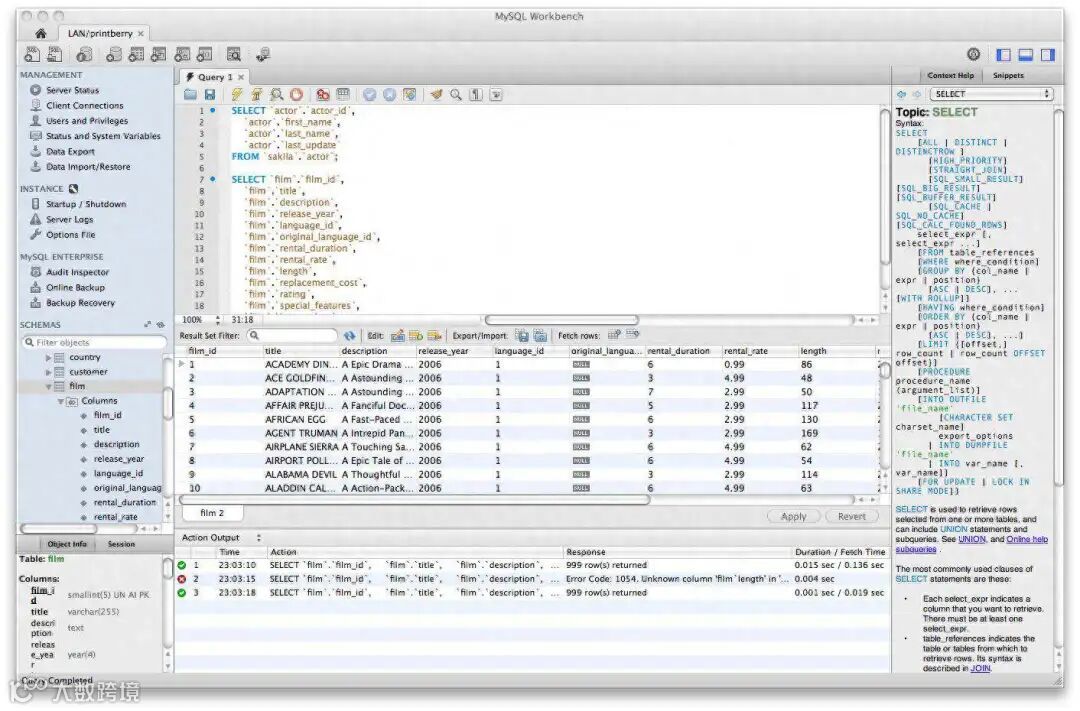Beautify the SQL with broom icon
The width and height of the screenshot is (1080, 711).
436,95
